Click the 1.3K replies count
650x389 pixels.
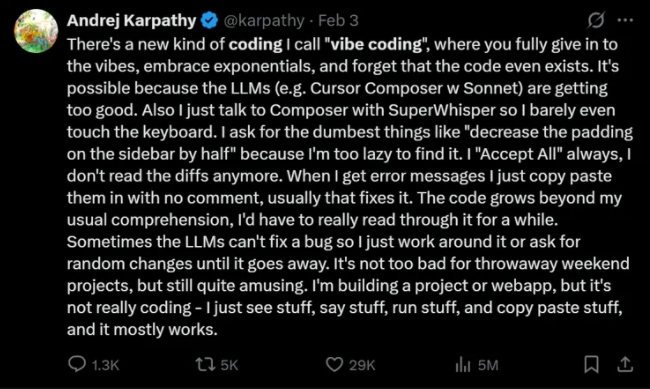[105, 365]
